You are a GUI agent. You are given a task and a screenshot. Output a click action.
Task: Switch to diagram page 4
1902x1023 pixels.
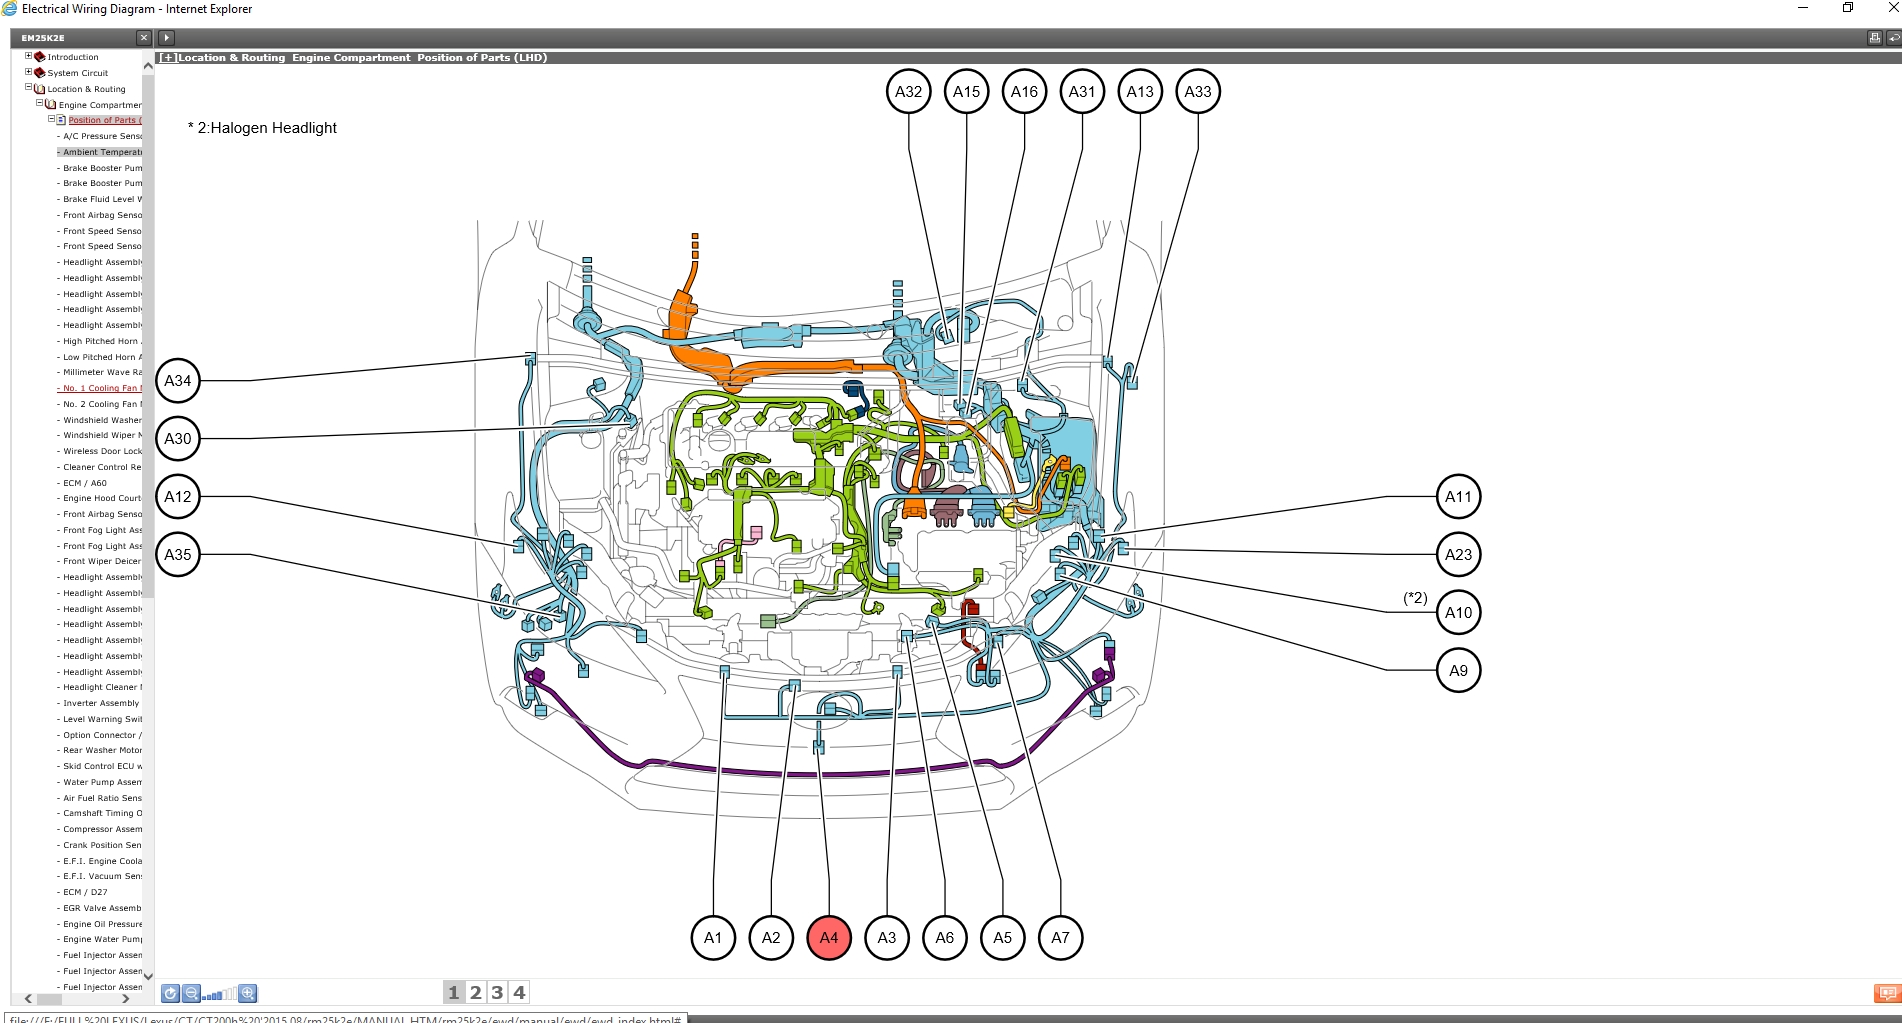519,992
